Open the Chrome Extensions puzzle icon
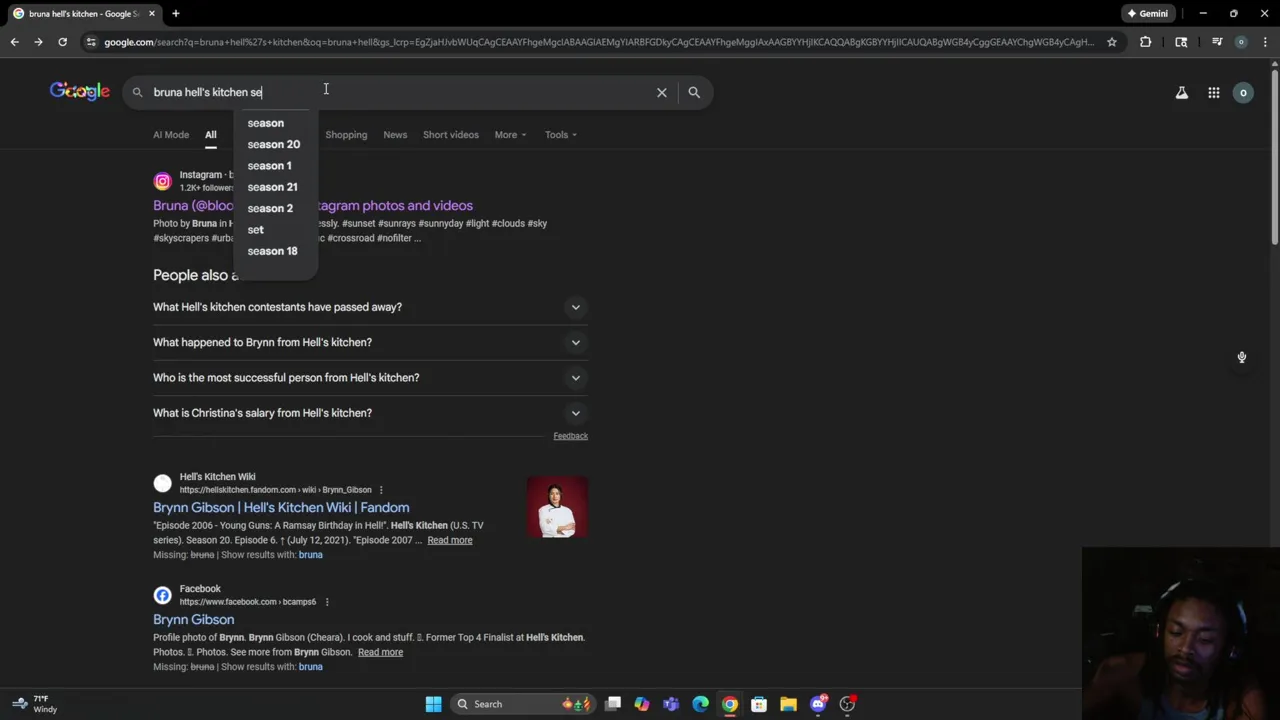Screen dimensions: 1280x720 [1145, 42]
